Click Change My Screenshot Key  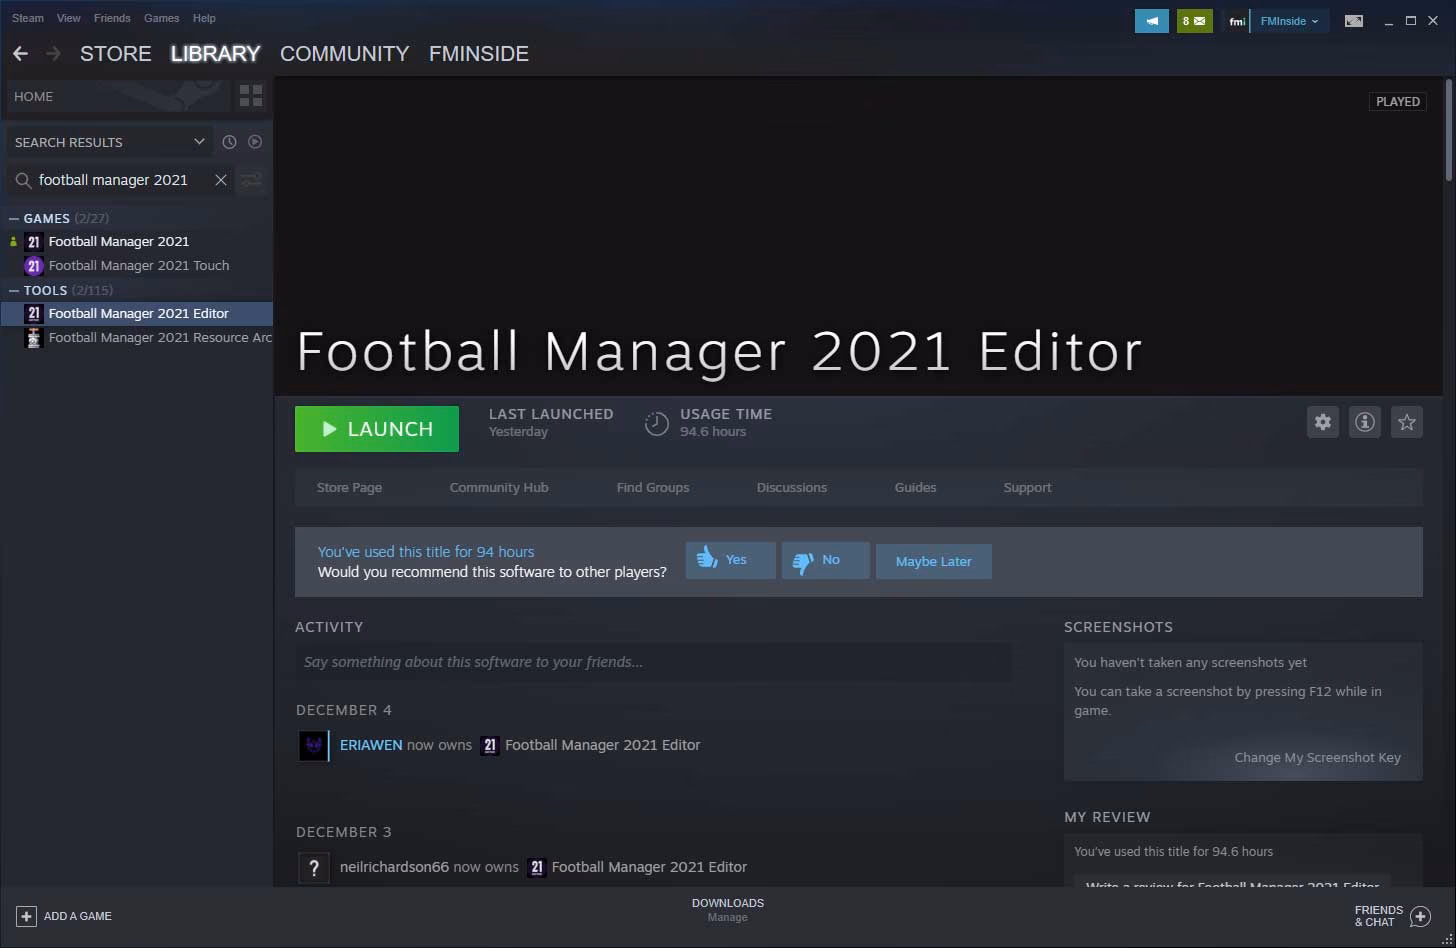coord(1317,757)
